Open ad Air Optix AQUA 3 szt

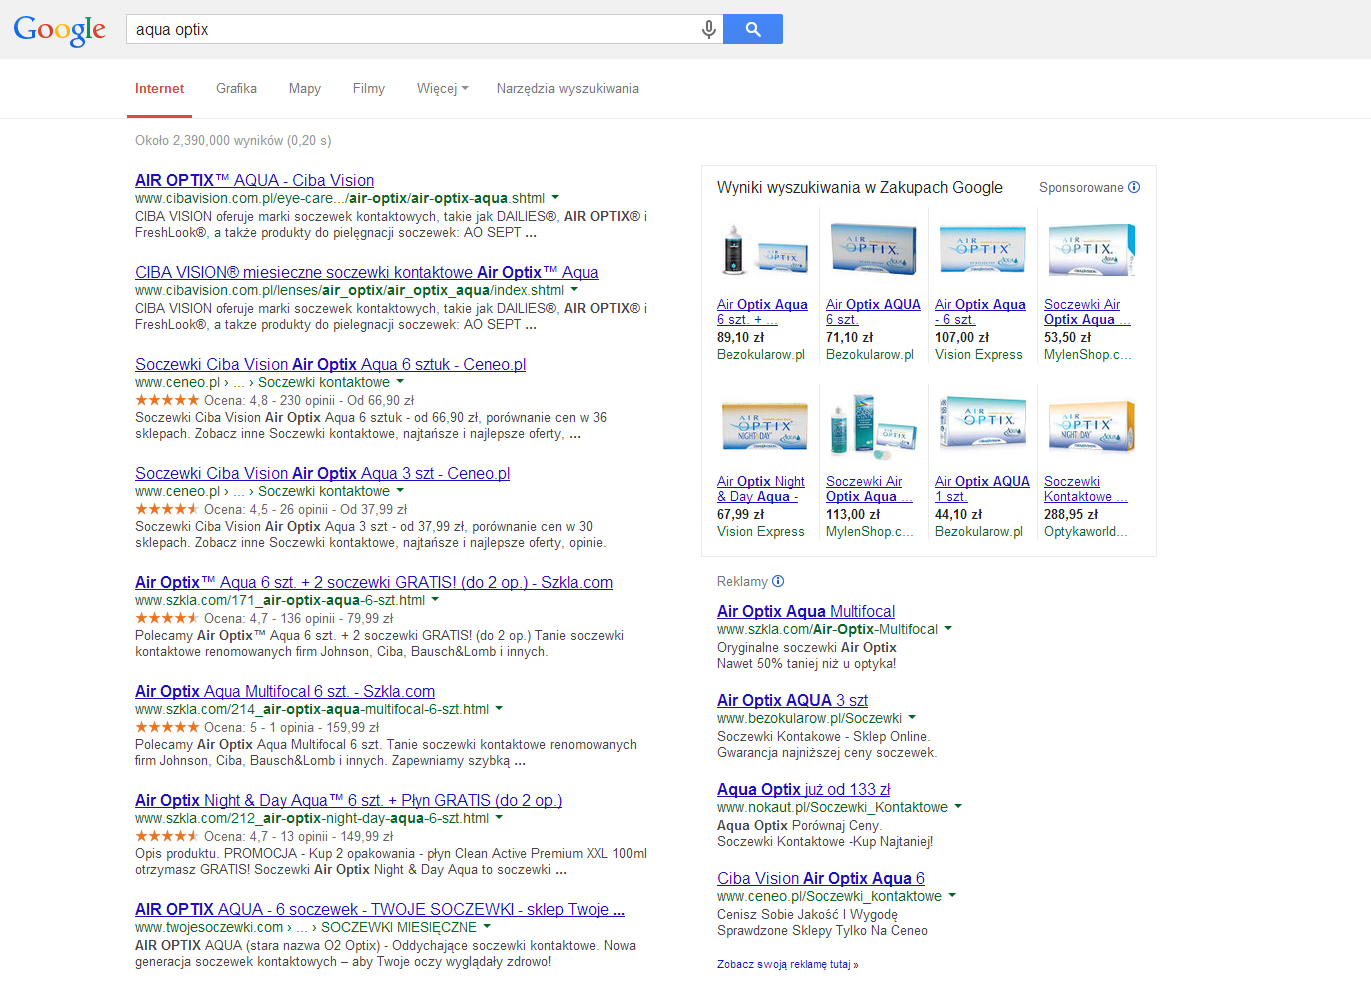(792, 700)
